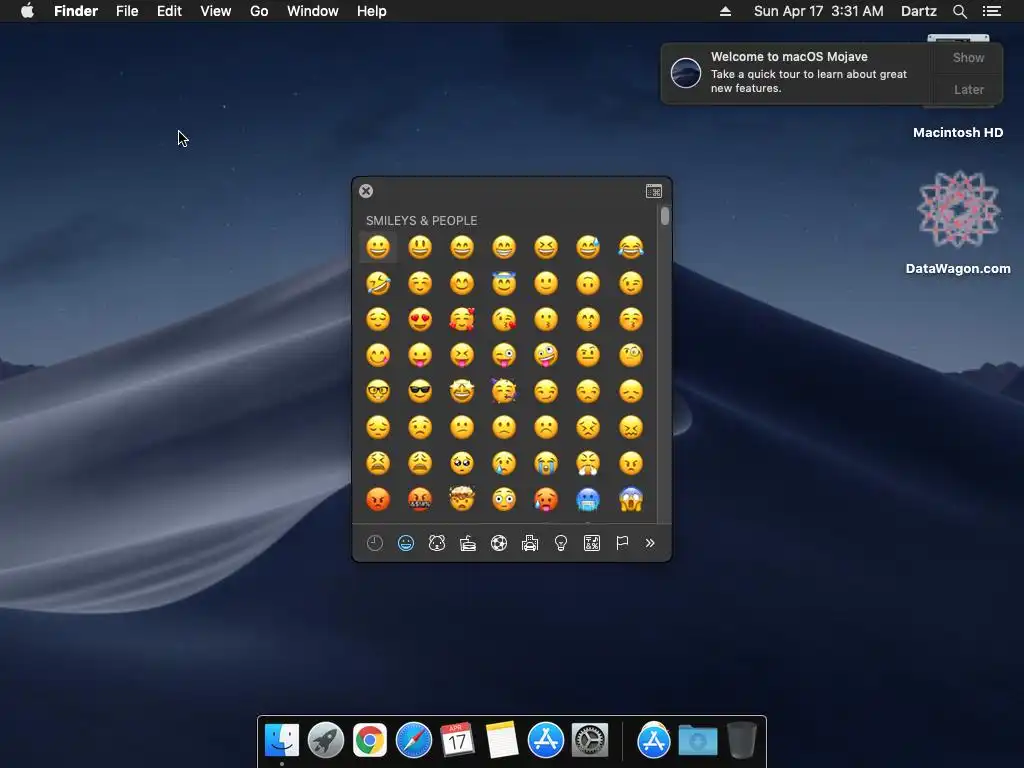1024x768 pixels.
Task: Open the Dartz user menu
Action: coord(918,11)
